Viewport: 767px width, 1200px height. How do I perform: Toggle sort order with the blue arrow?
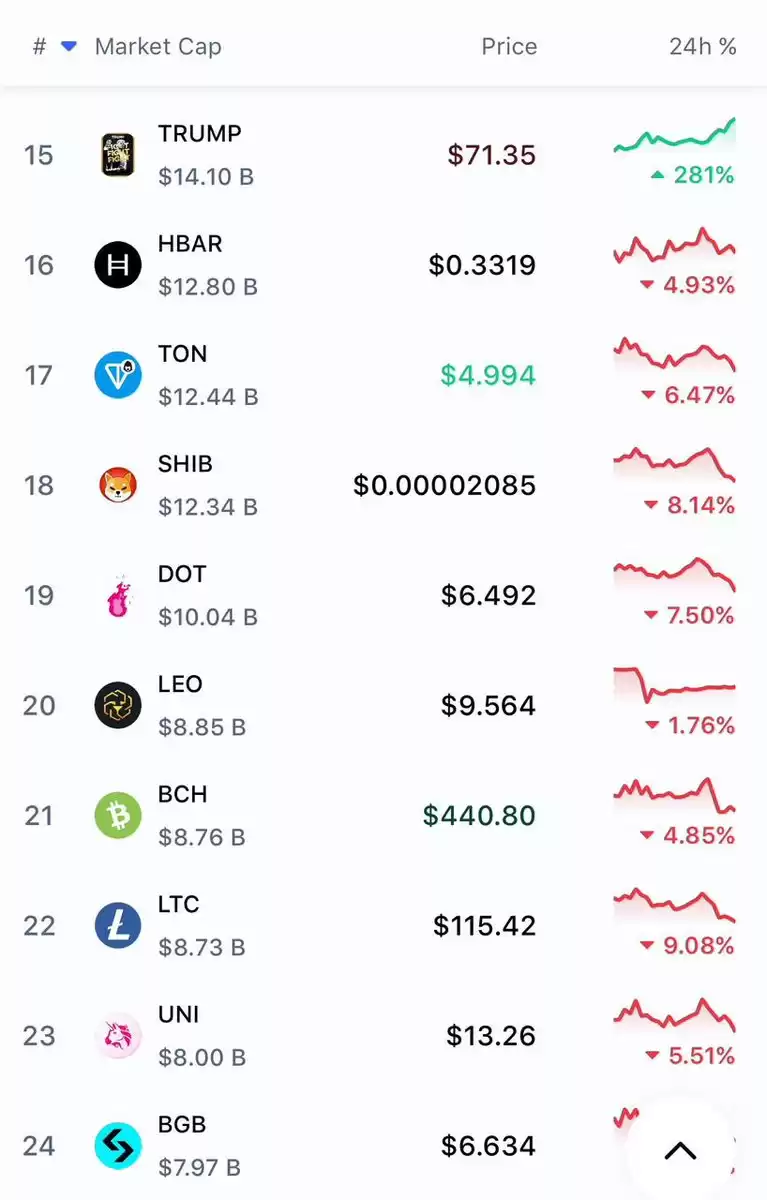(x=68, y=46)
